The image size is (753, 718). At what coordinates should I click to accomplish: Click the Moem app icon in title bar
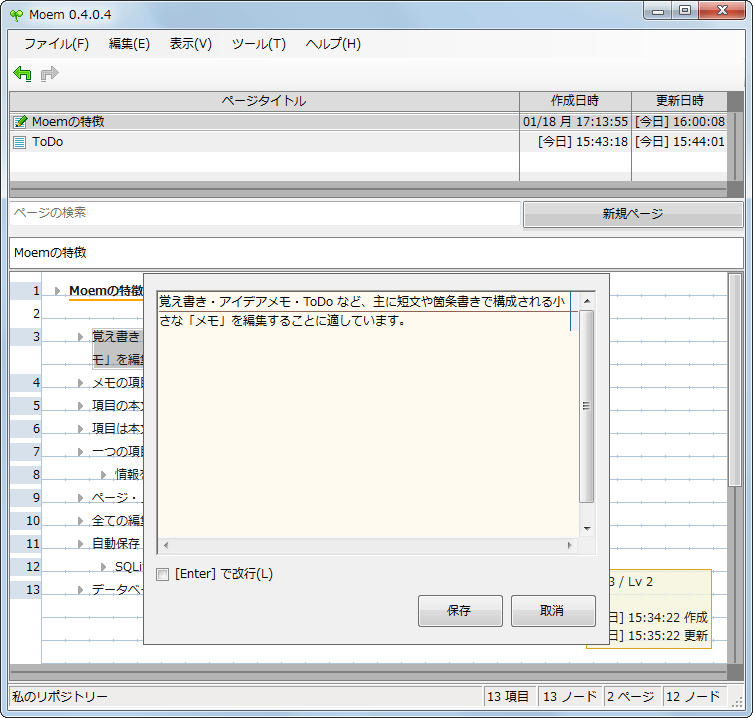tap(16, 15)
